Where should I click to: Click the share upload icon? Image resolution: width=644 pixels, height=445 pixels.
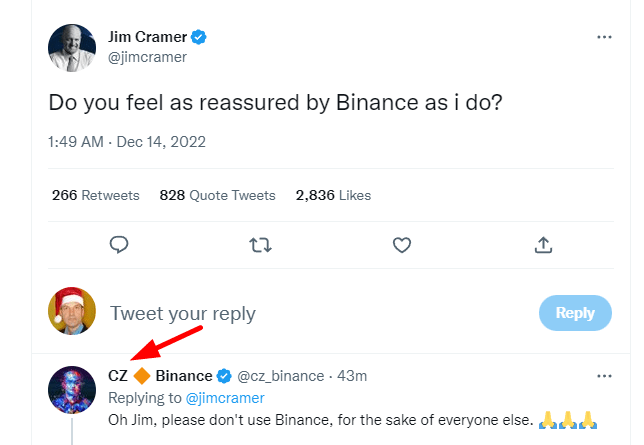(x=543, y=244)
